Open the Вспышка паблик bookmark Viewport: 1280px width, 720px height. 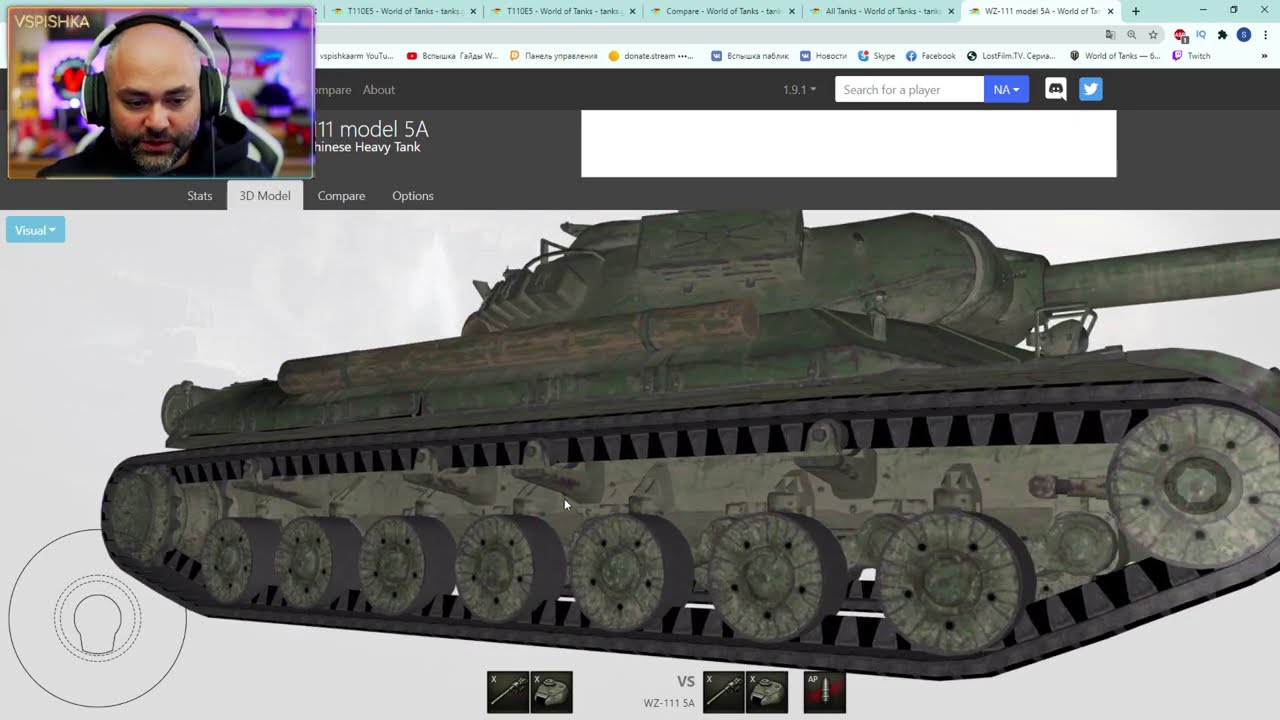click(750, 56)
